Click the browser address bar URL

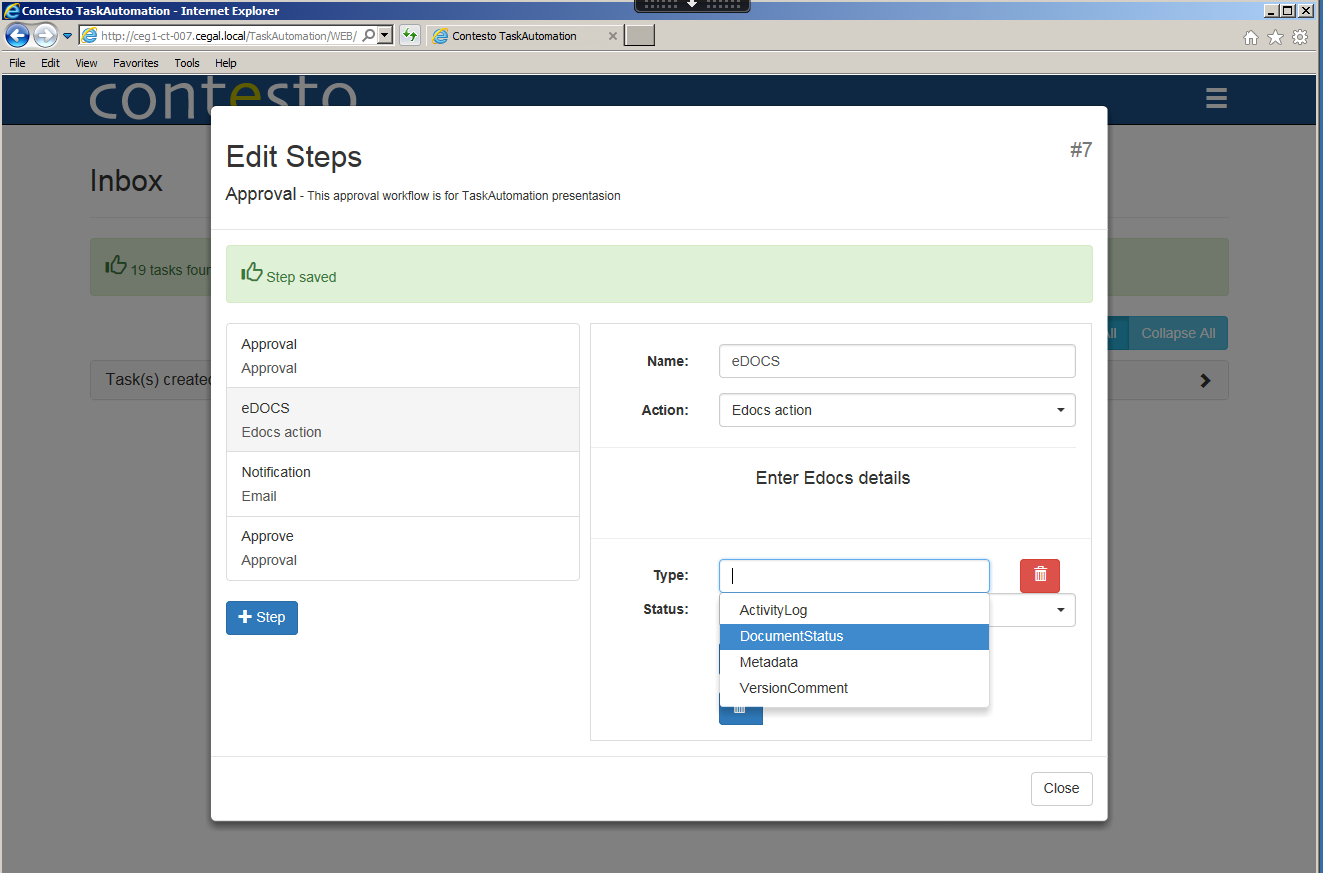228,36
